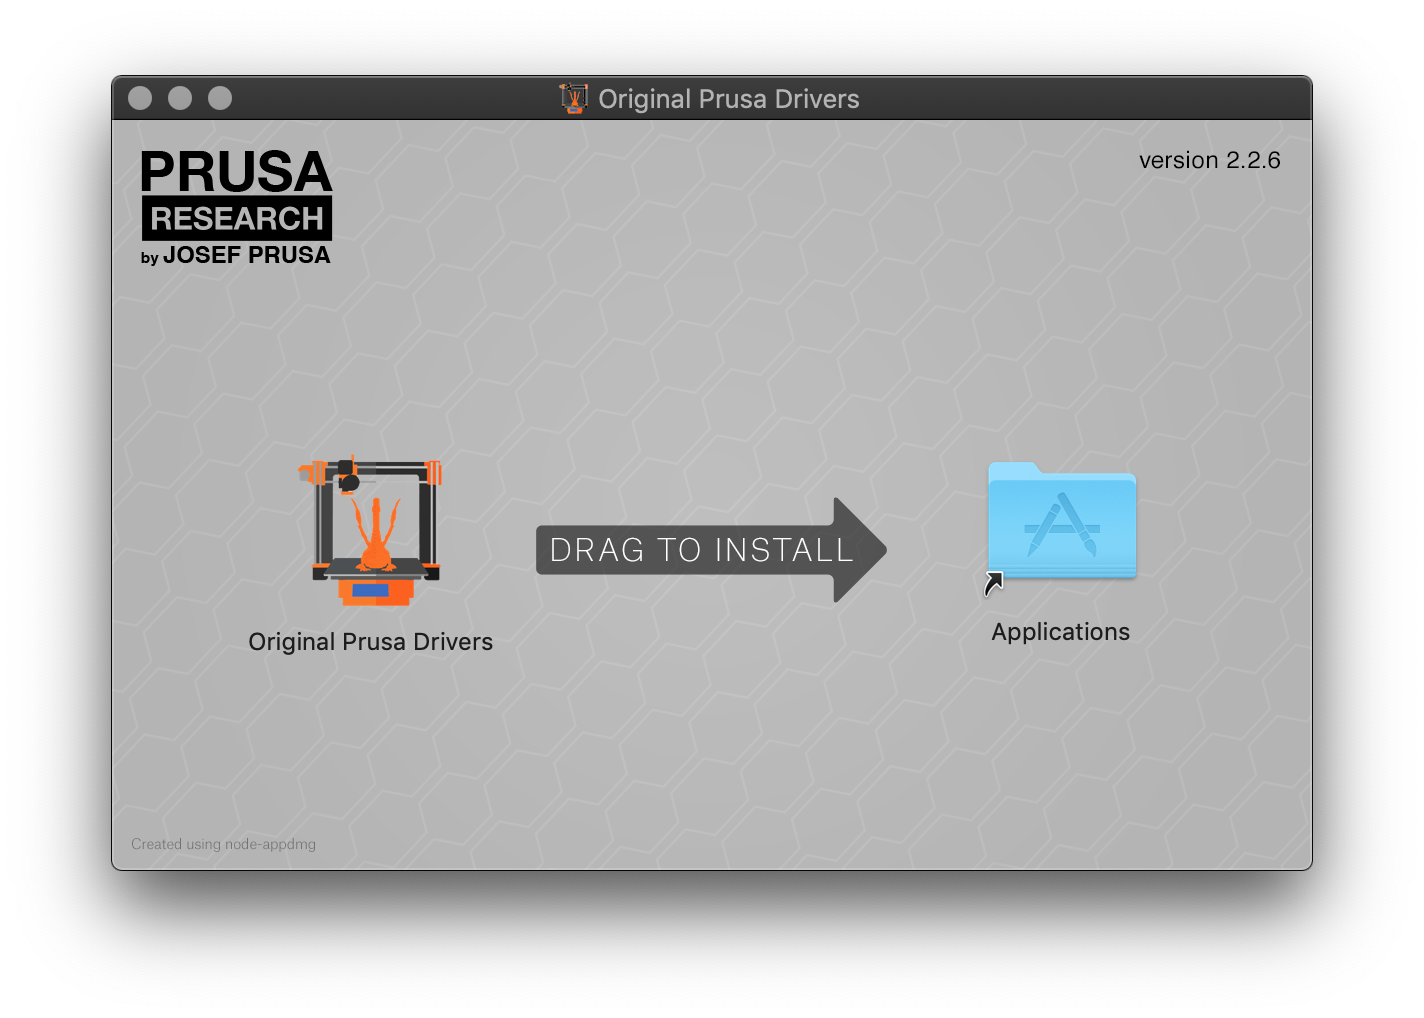Click the green traffic light button
Viewport: 1424px width, 1018px height.
[219, 97]
